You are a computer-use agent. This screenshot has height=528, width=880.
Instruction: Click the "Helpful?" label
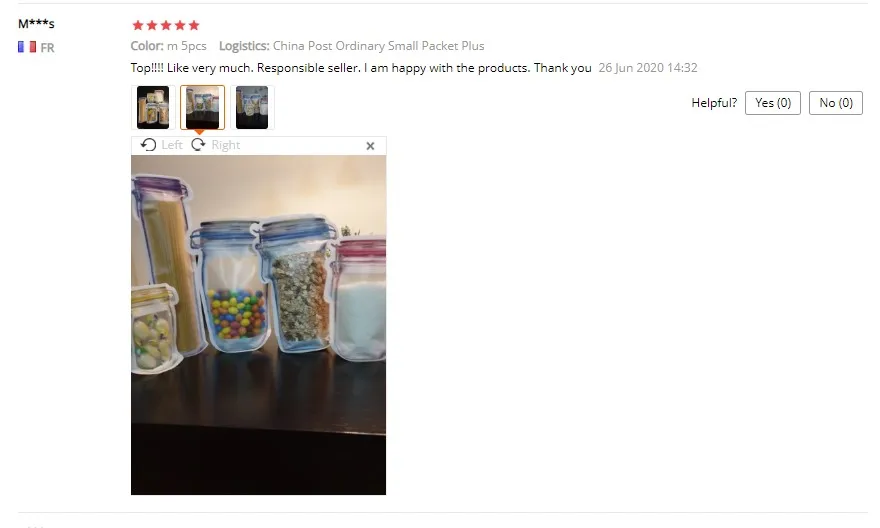[x=714, y=103]
